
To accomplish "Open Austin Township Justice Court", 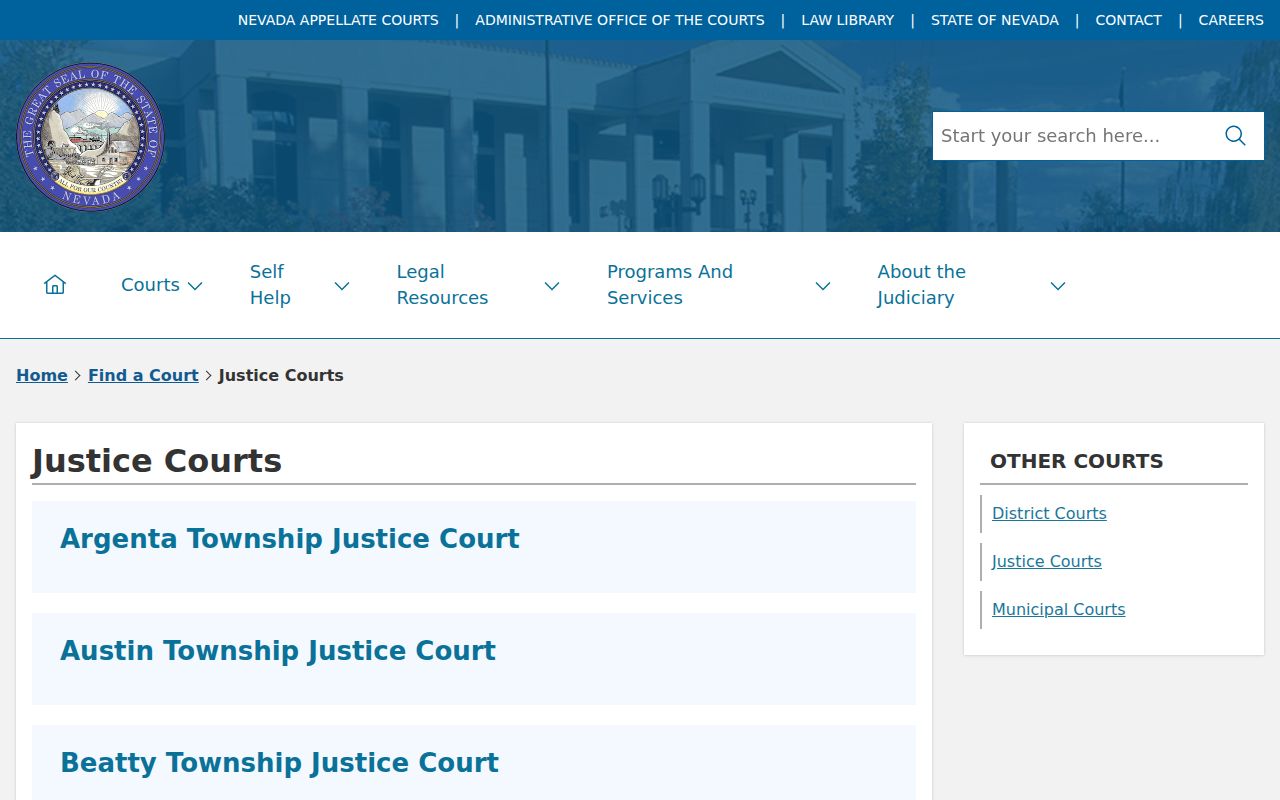I will click(x=278, y=651).
